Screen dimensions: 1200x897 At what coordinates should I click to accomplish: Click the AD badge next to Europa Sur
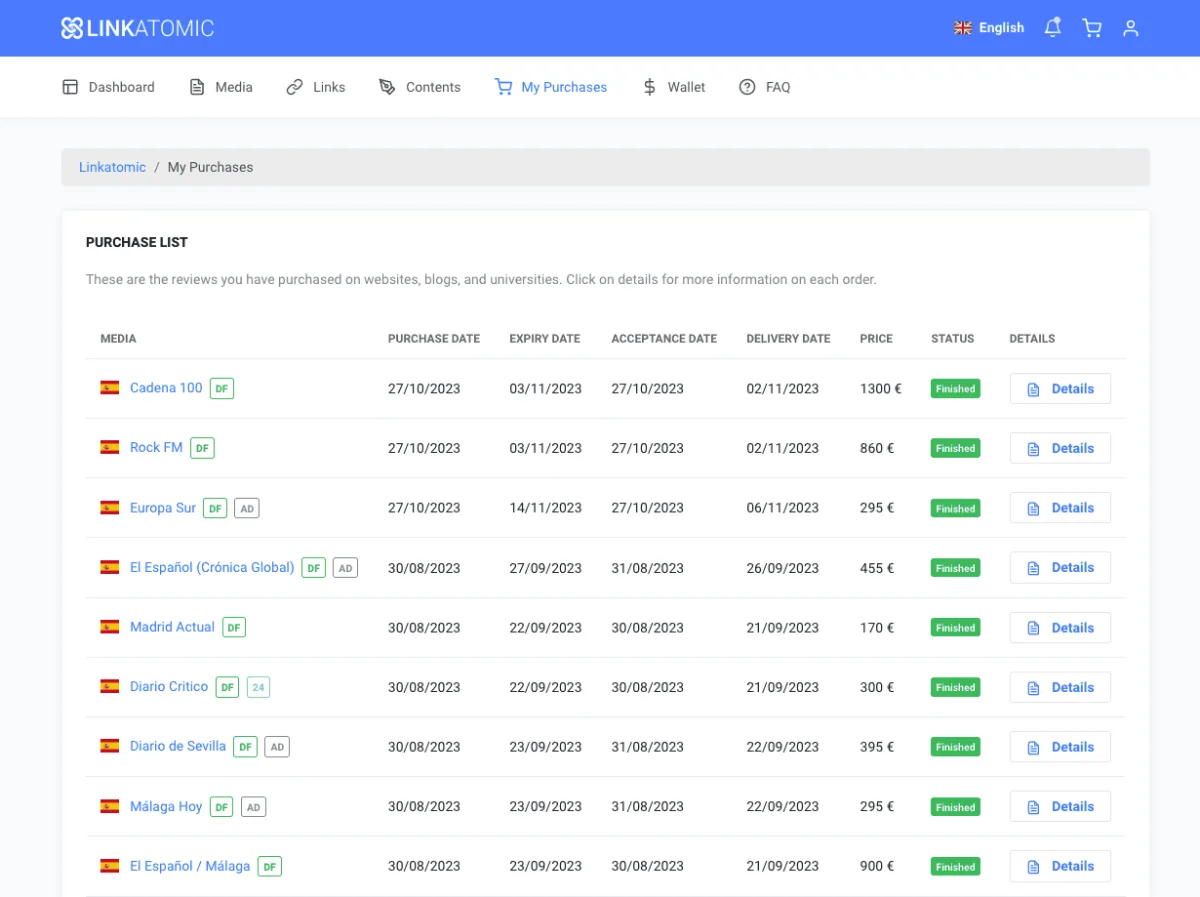click(246, 508)
